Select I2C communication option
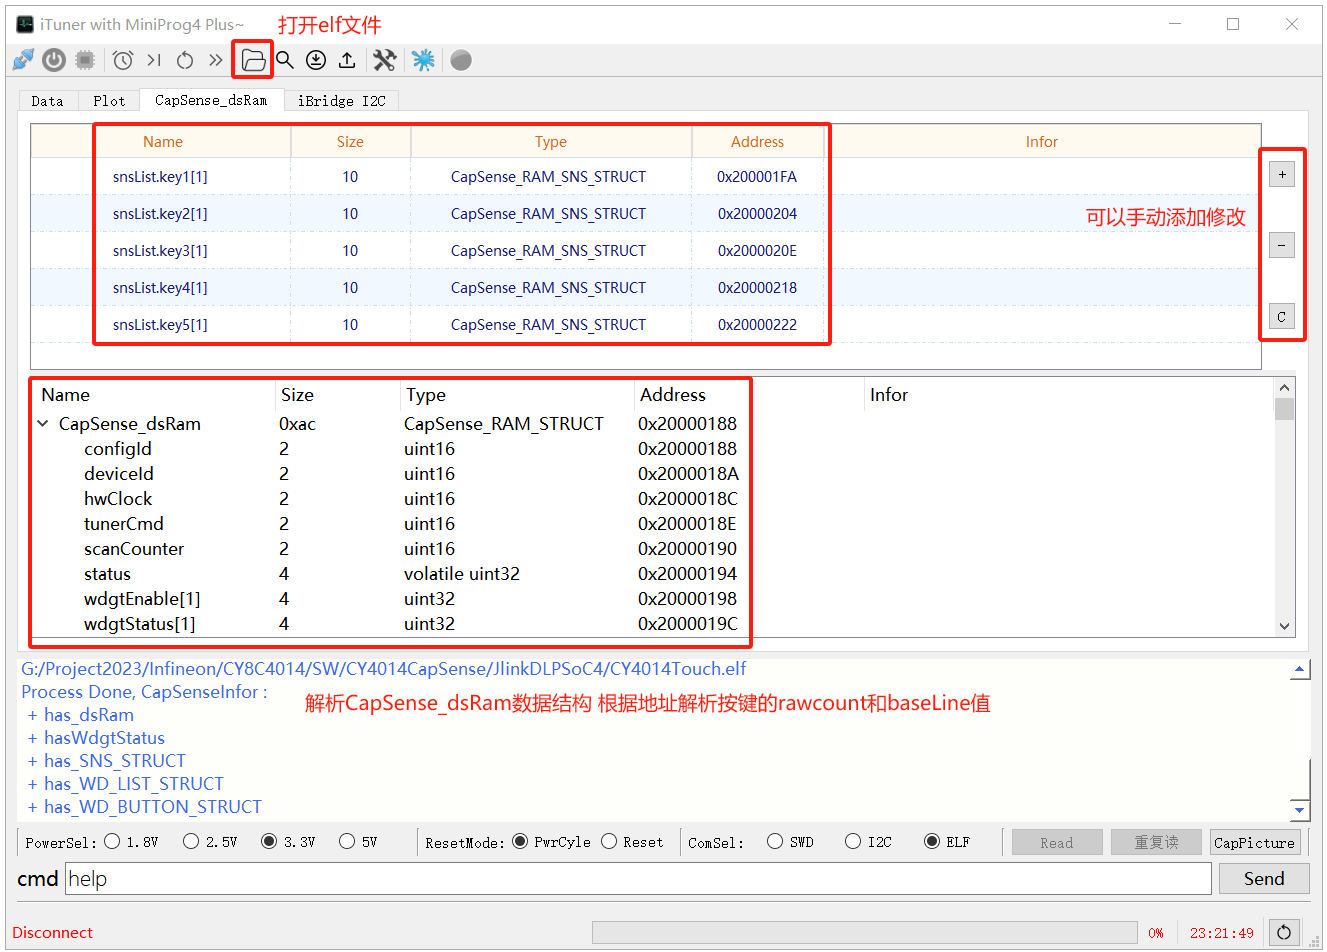Screen dimensions: 1327x952 (x=853, y=841)
